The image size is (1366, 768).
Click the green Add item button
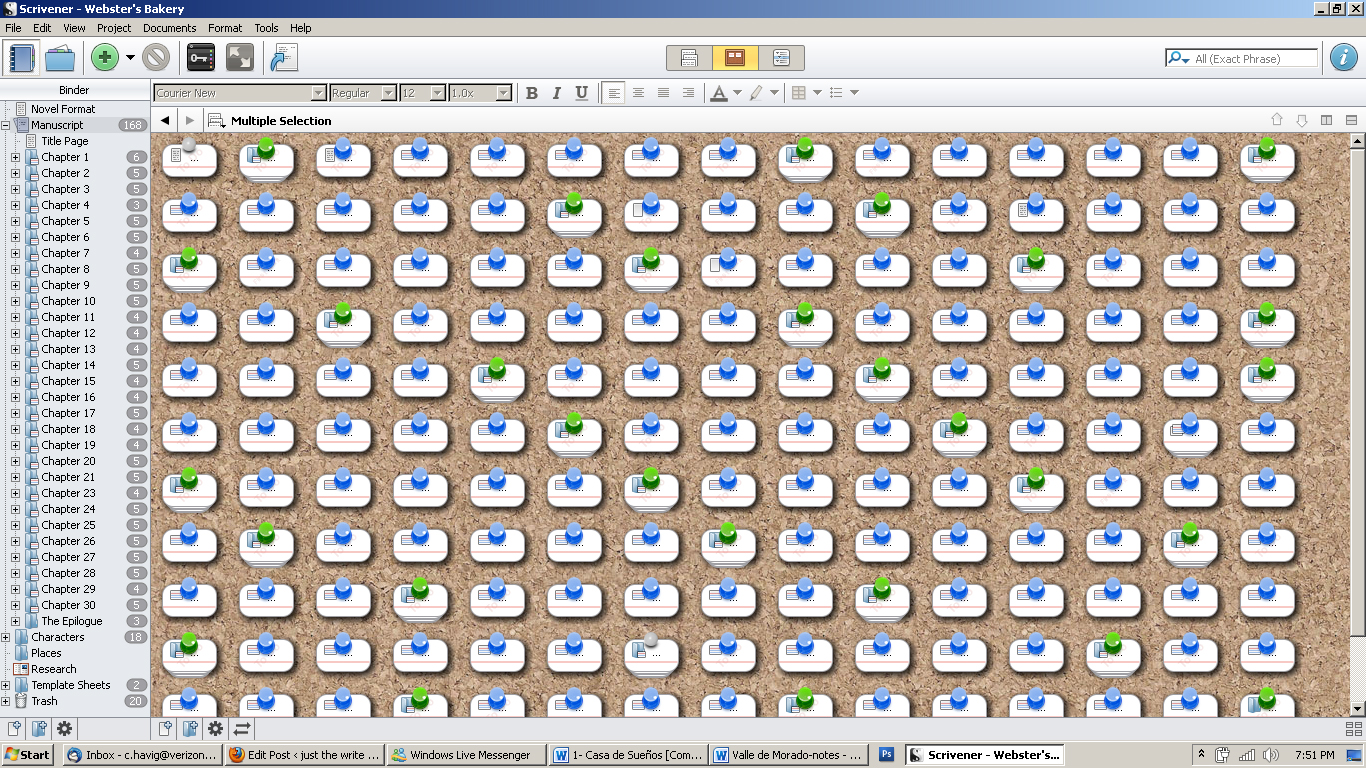pos(105,58)
